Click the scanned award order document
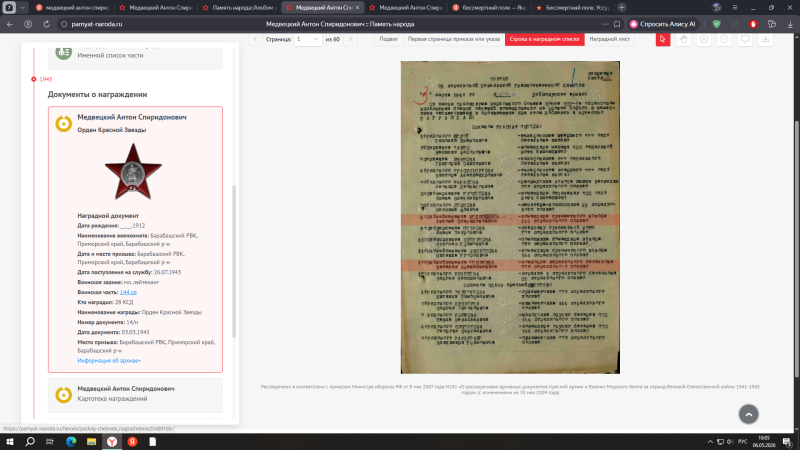Image resolution: width=800 pixels, height=450 pixels. click(510, 217)
